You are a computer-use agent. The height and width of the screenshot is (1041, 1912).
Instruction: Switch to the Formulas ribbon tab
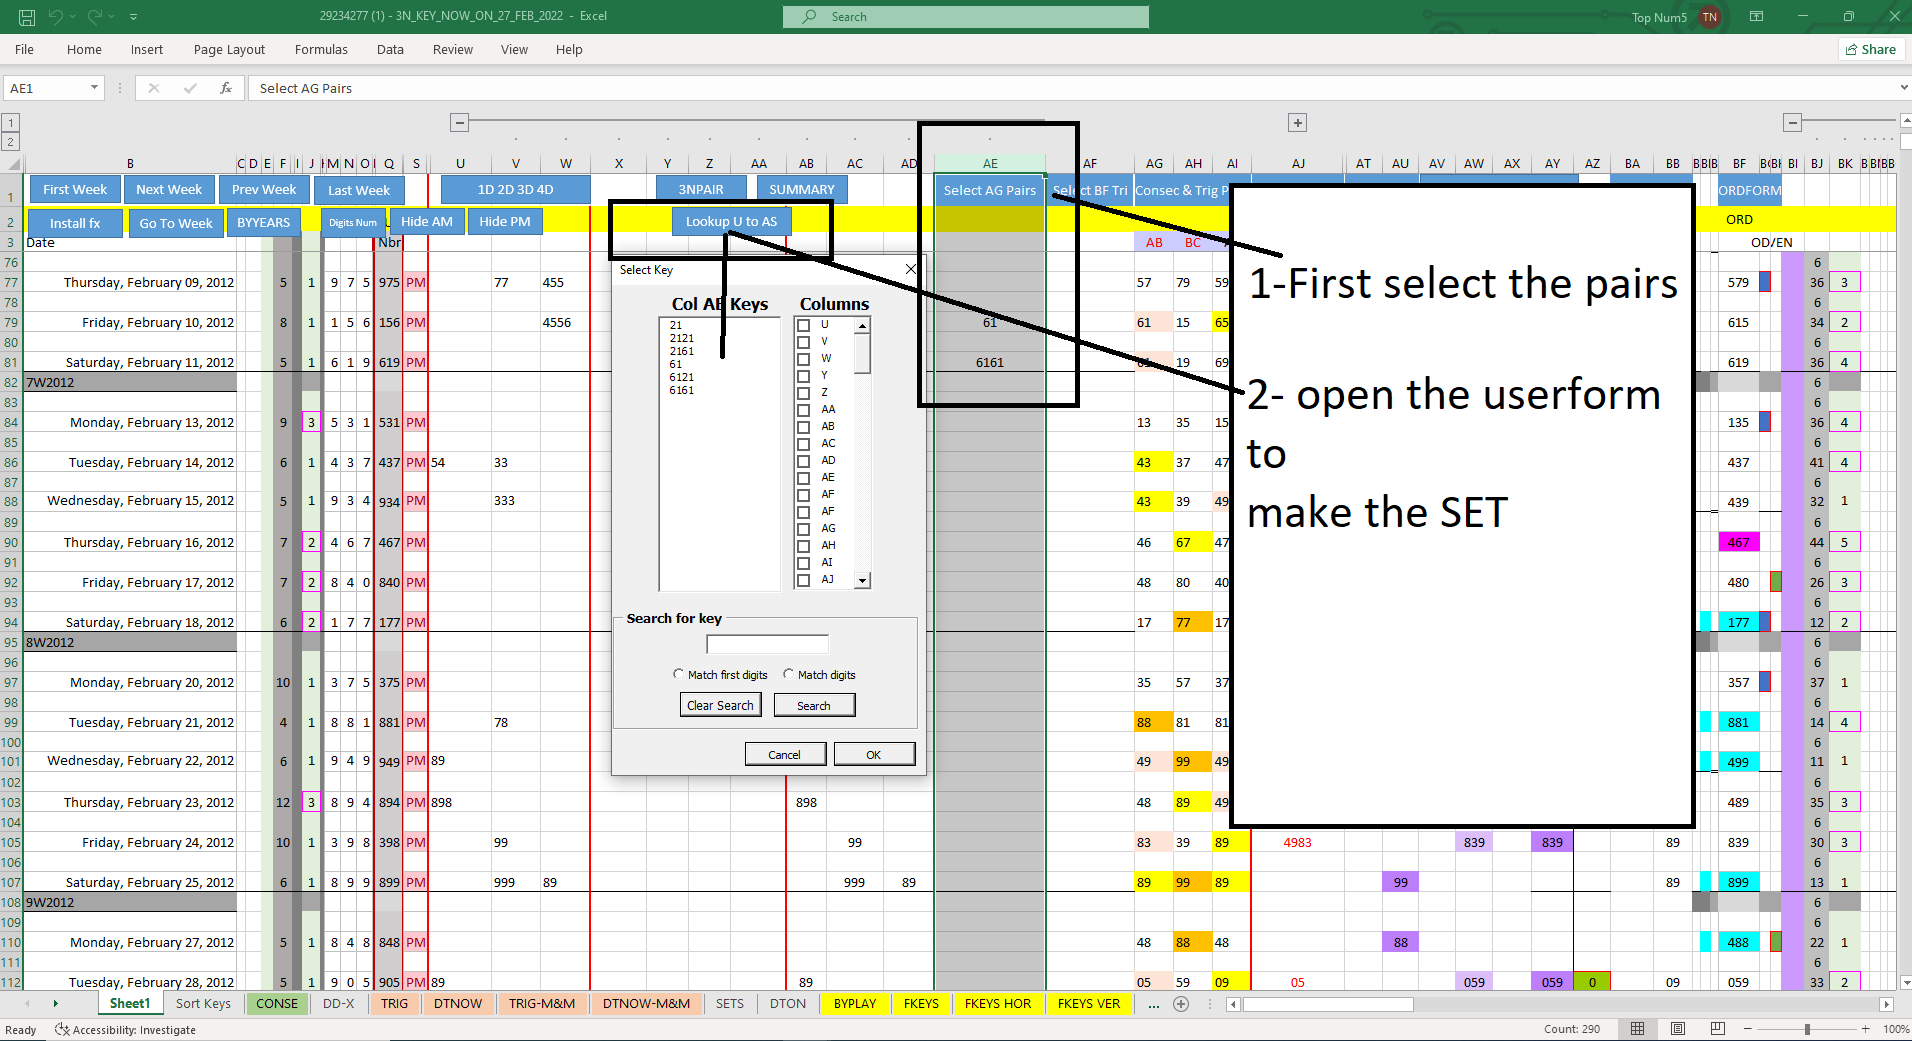click(321, 49)
